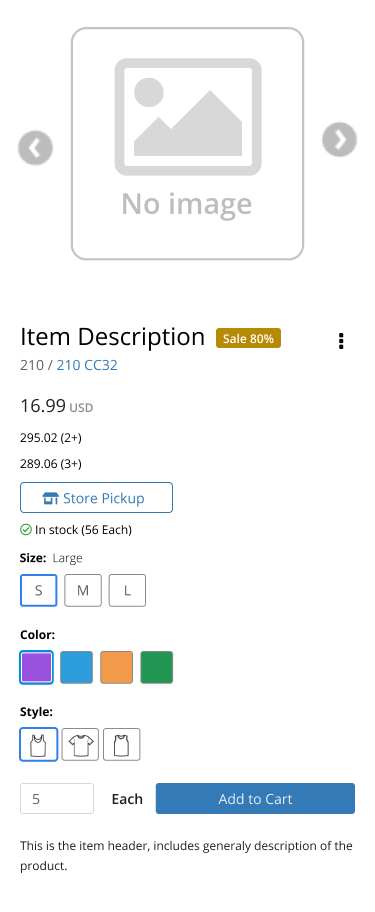
Task: Choose size L option
Action: point(127,590)
